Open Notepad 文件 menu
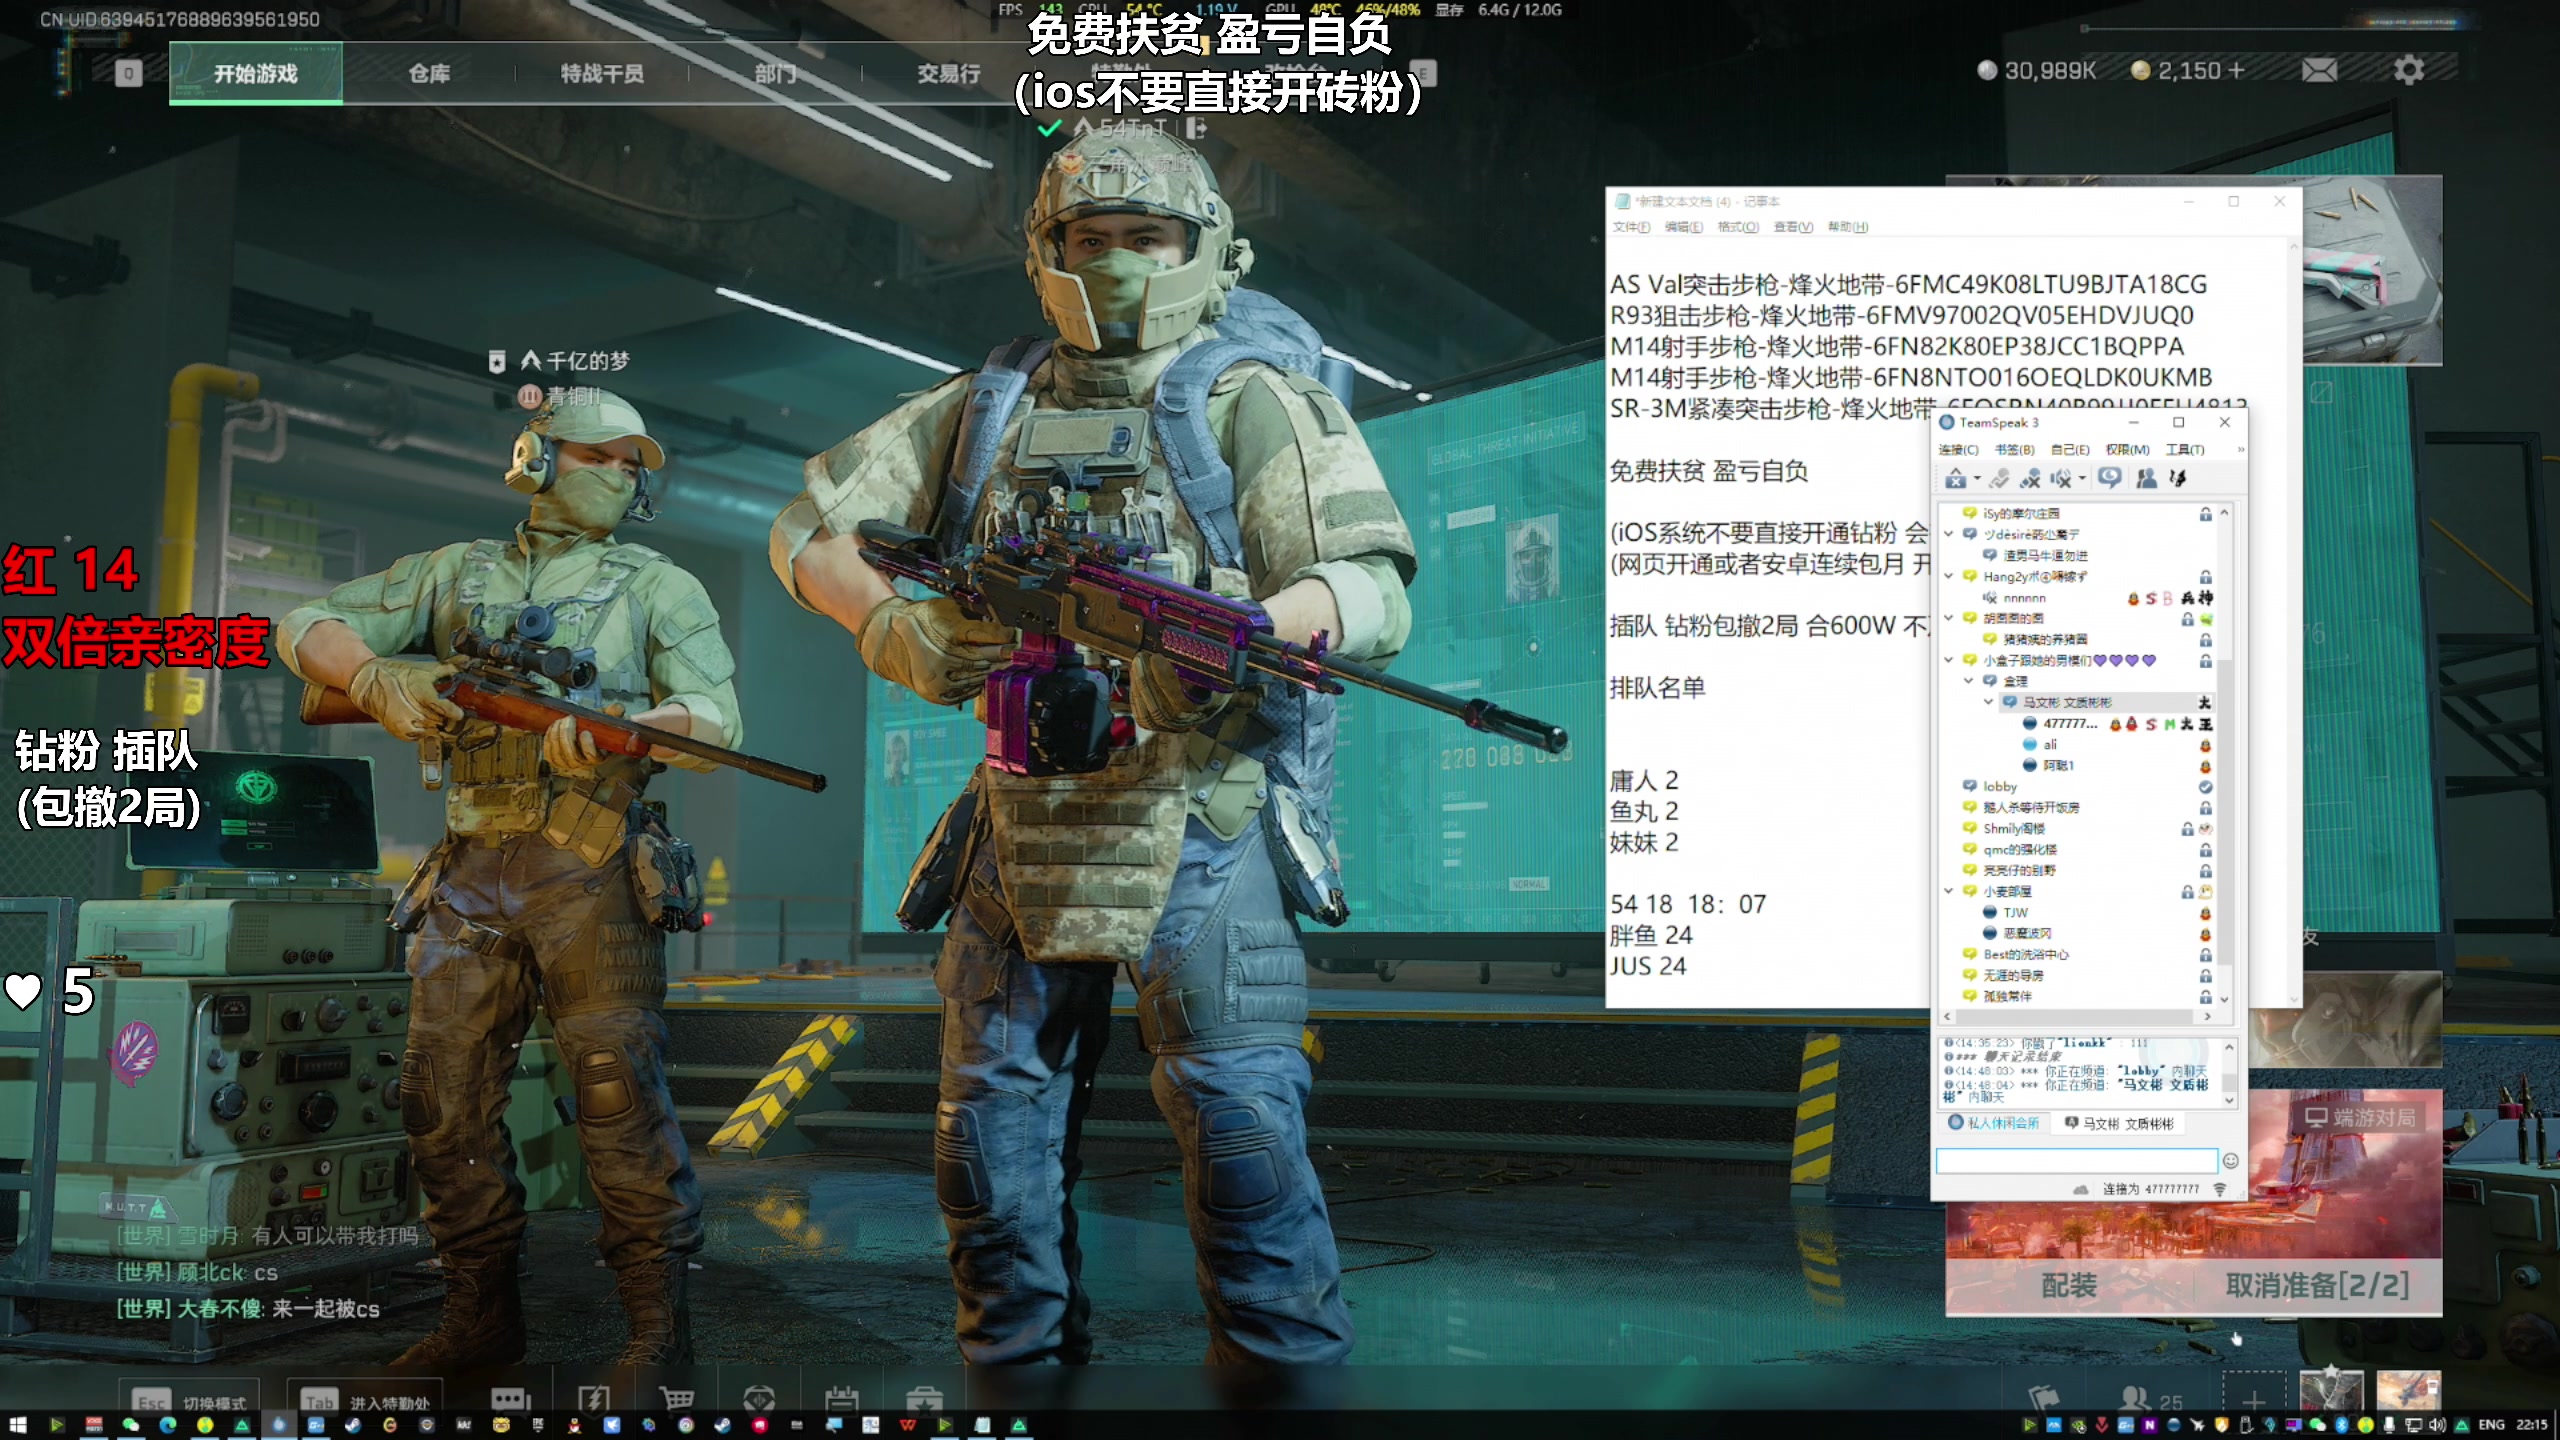The height and width of the screenshot is (1440, 2560). pos(1631,227)
